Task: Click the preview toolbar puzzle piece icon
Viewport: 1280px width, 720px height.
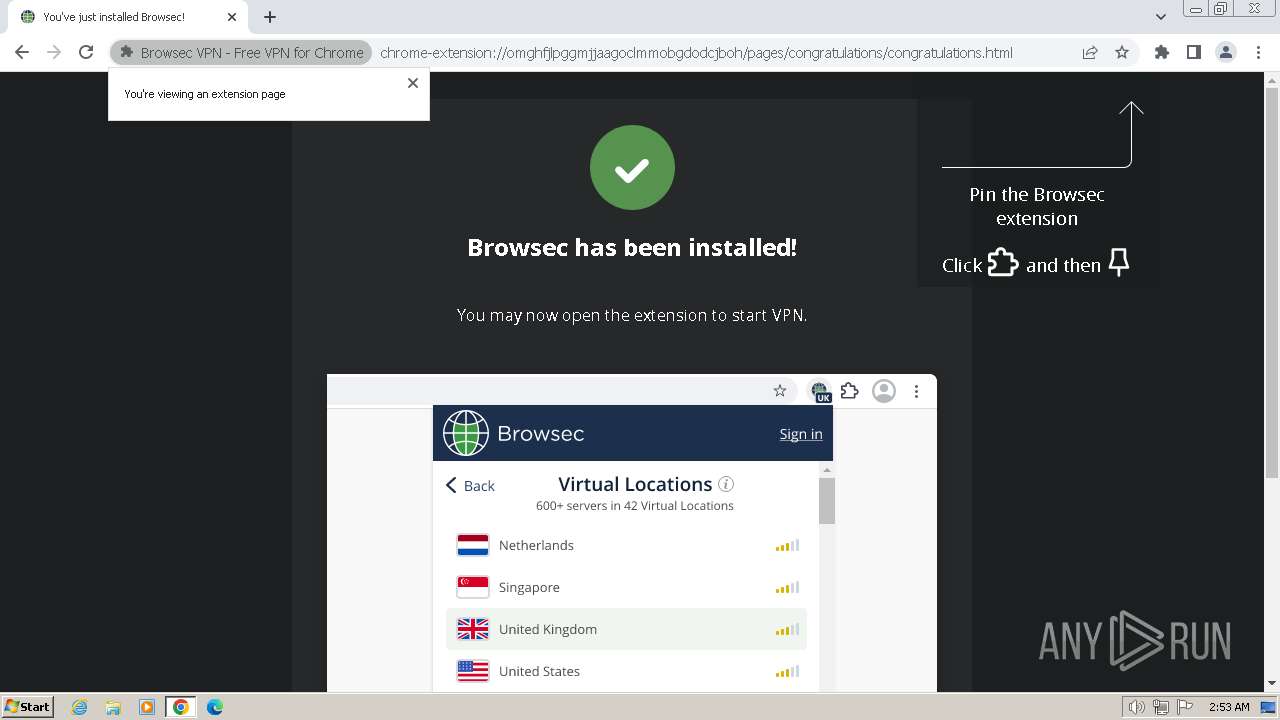Action: (850, 391)
